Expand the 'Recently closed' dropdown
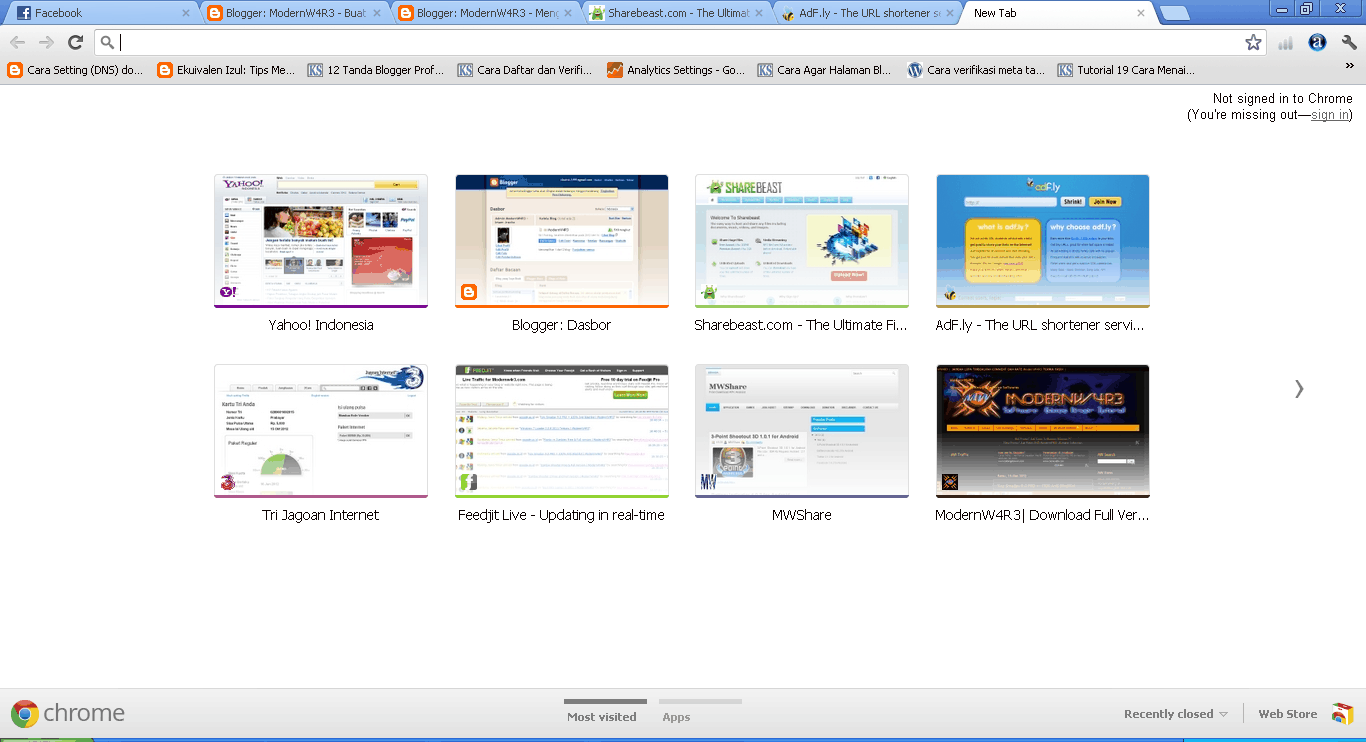This screenshot has width=1366, height=742. [1176, 714]
